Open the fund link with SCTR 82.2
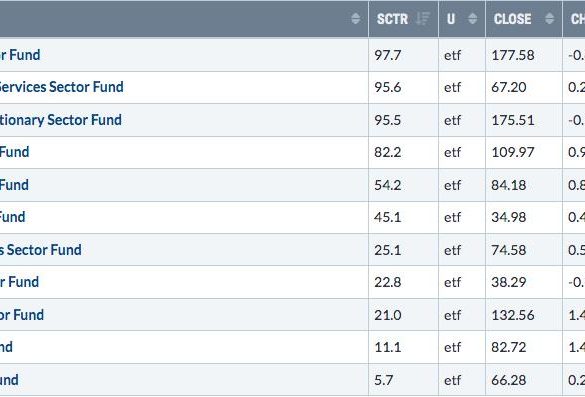 [15, 152]
